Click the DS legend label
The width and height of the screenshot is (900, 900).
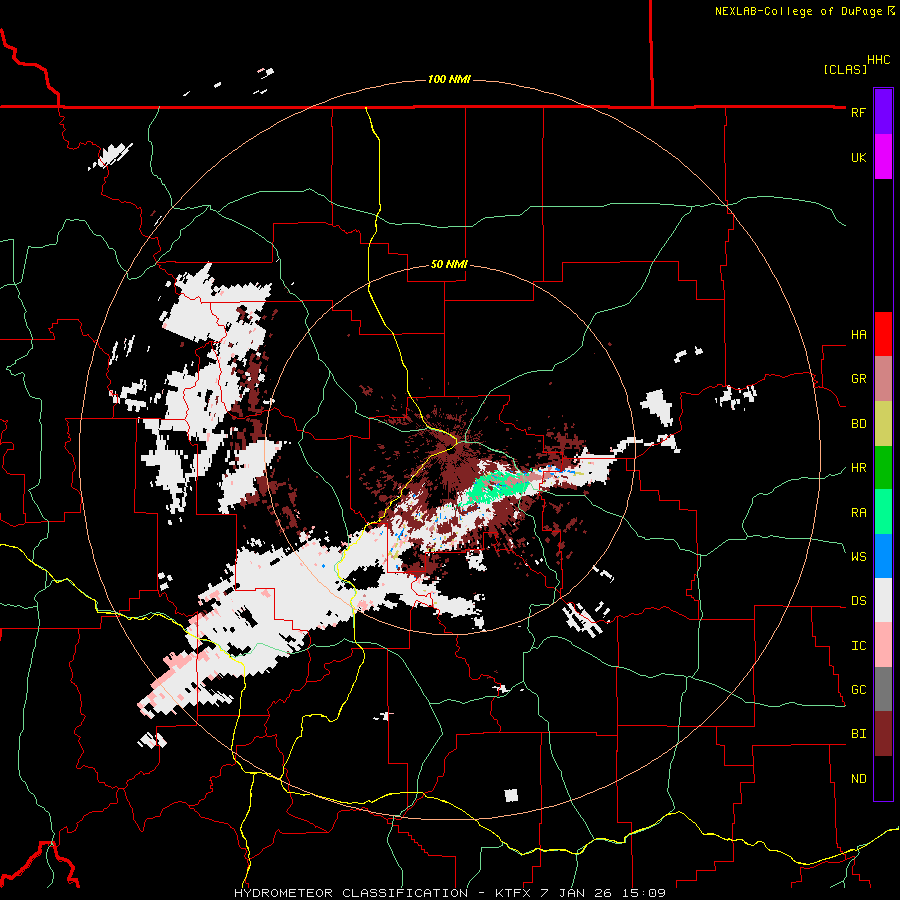click(858, 601)
